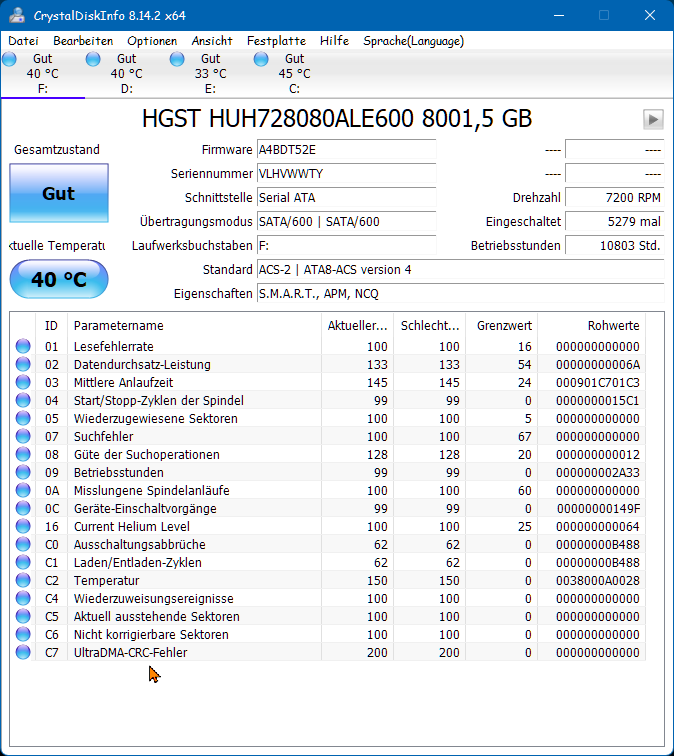Click the Schlecht... column header

(x=430, y=326)
